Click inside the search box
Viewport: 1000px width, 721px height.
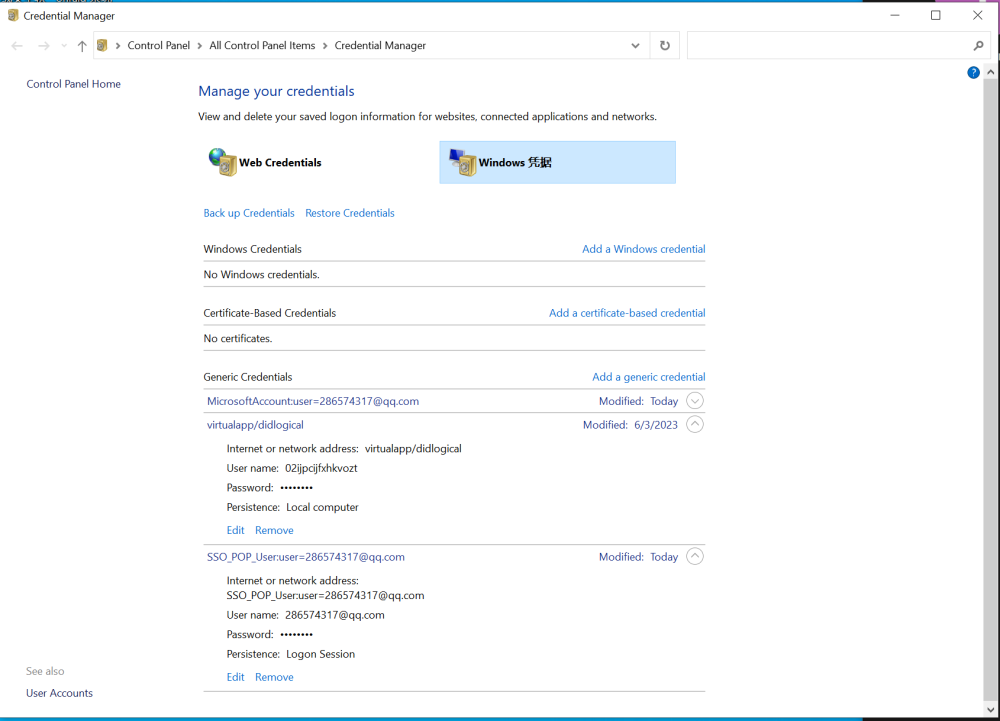(828, 45)
